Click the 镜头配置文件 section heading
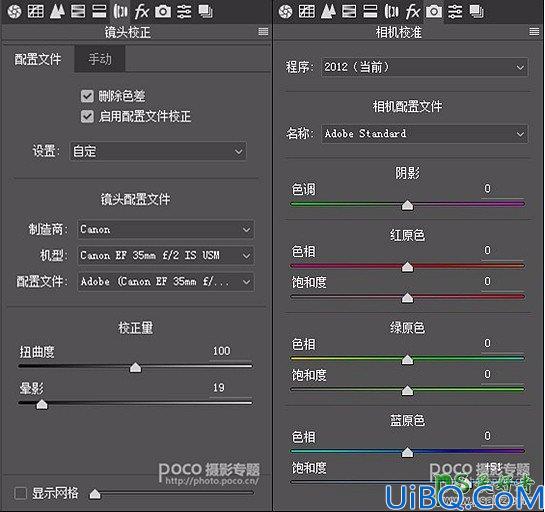545x512 pixels. point(136,200)
